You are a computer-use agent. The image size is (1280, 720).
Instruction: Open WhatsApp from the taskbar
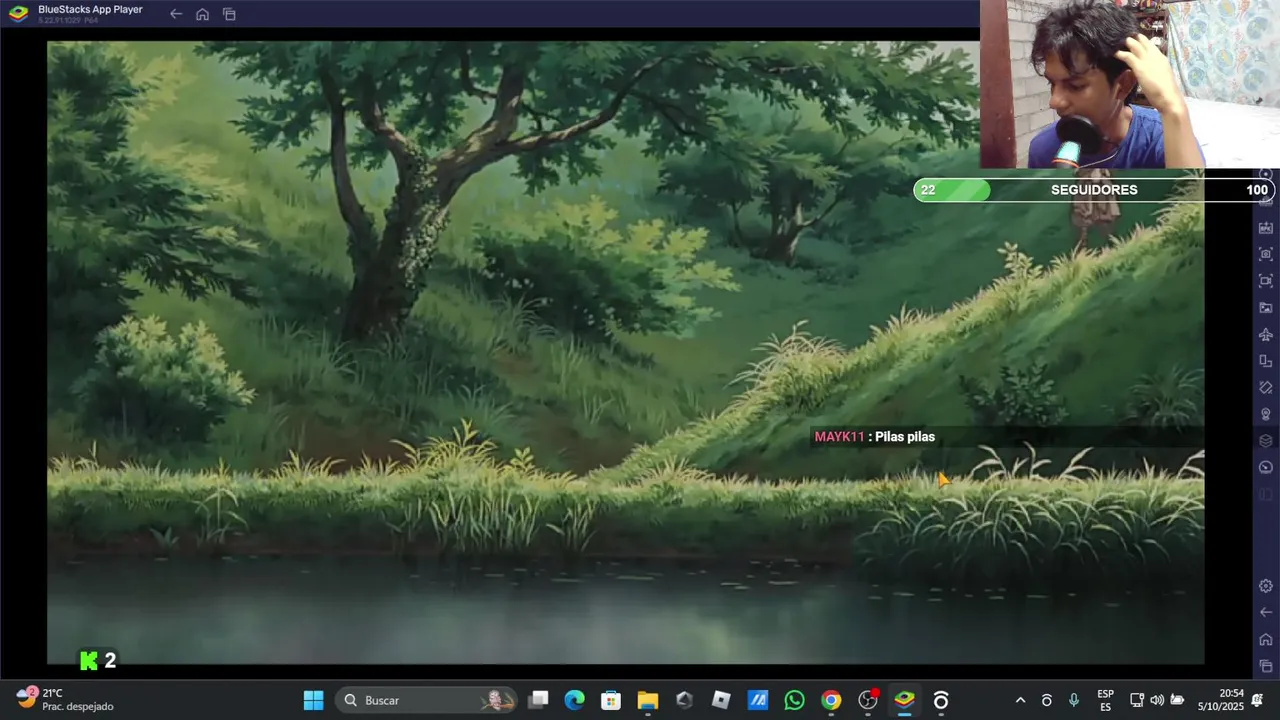pyautogui.click(x=794, y=700)
